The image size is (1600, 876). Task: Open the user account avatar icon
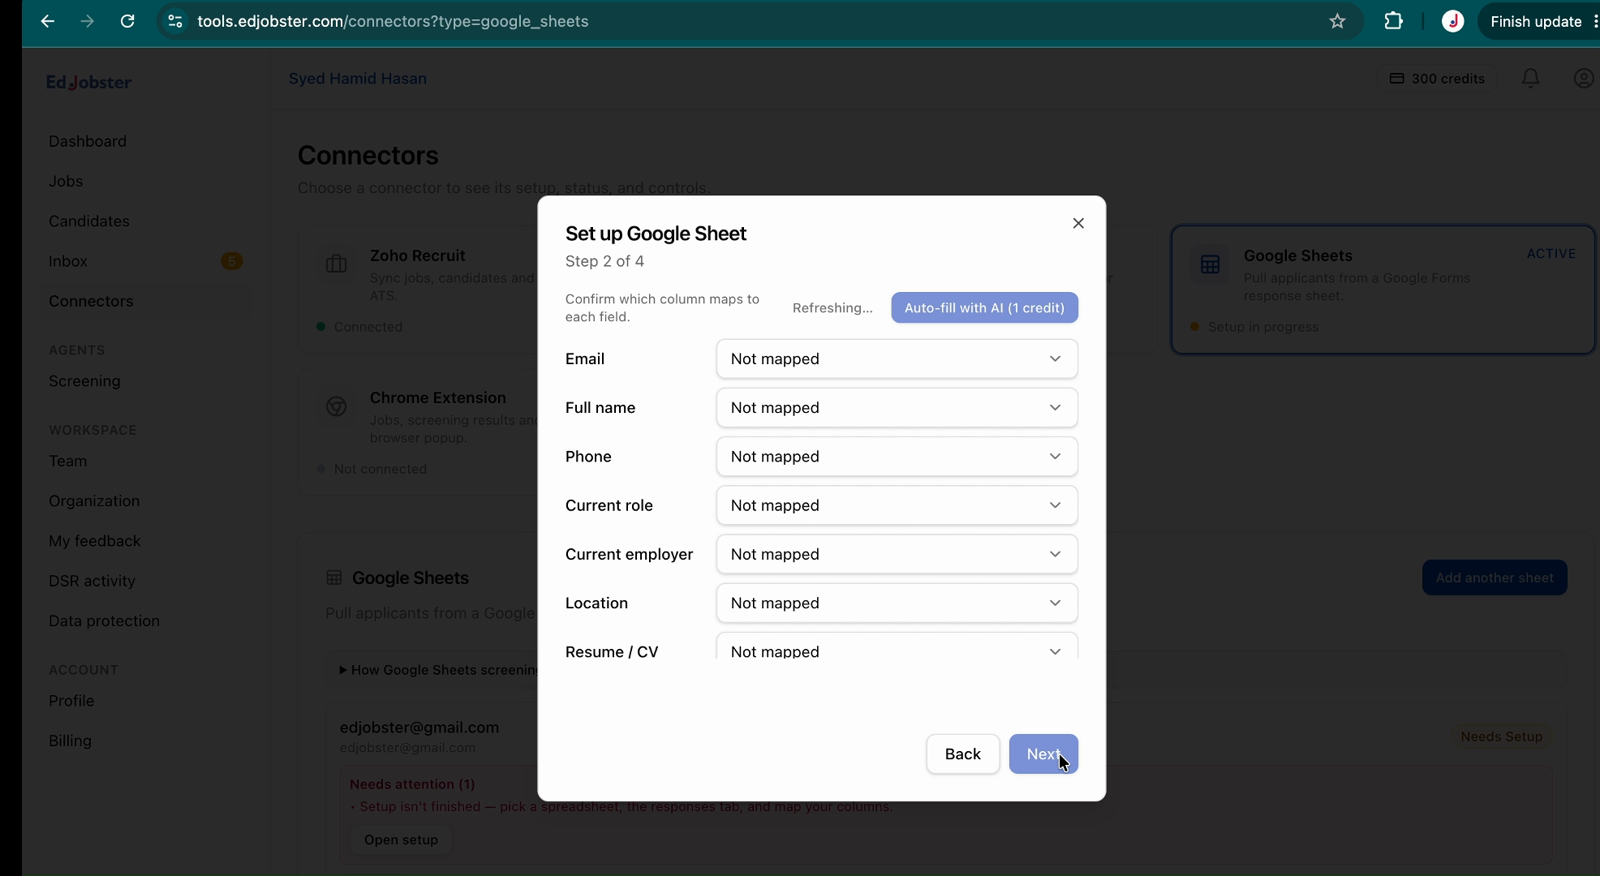(x=1583, y=78)
